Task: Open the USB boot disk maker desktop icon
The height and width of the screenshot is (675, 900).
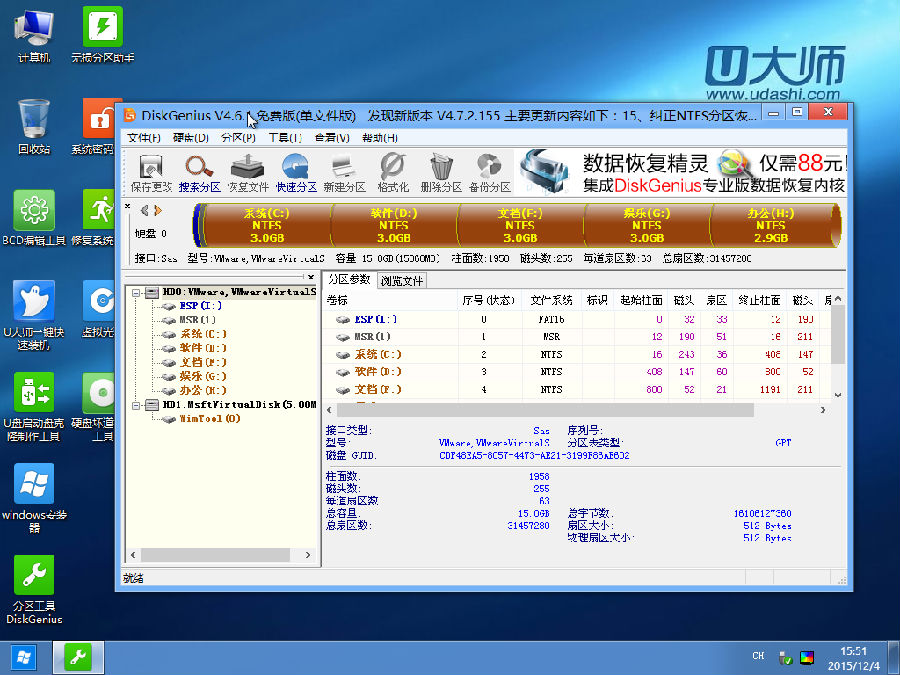Action: pos(34,407)
